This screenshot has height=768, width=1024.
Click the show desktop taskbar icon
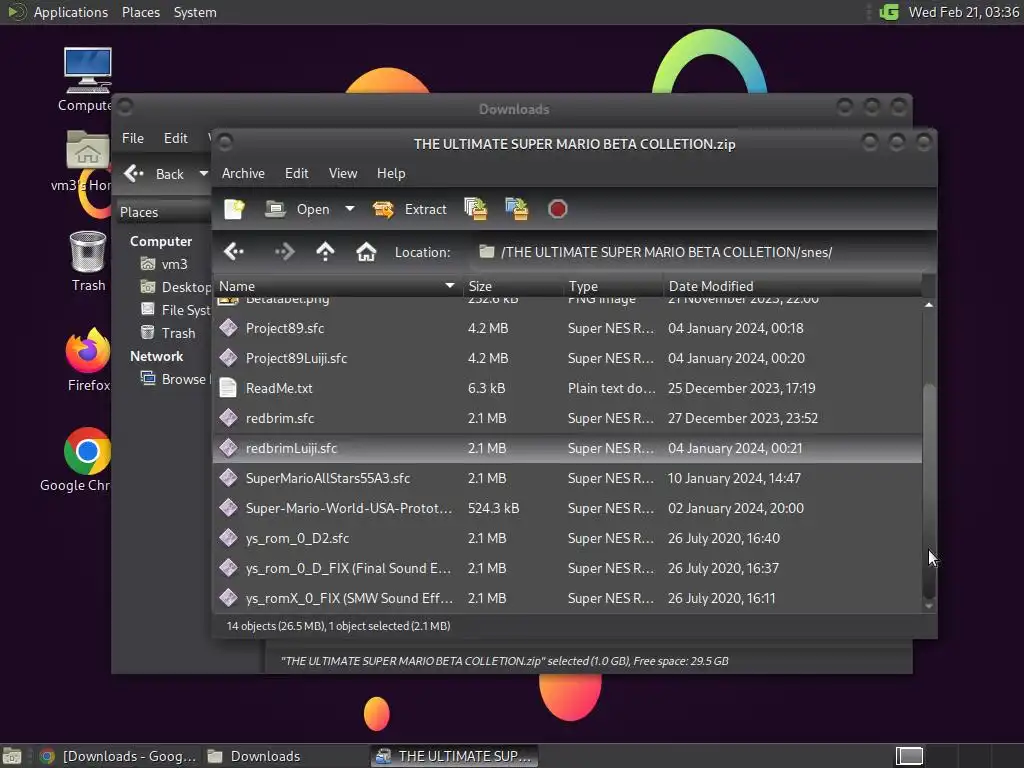12,756
